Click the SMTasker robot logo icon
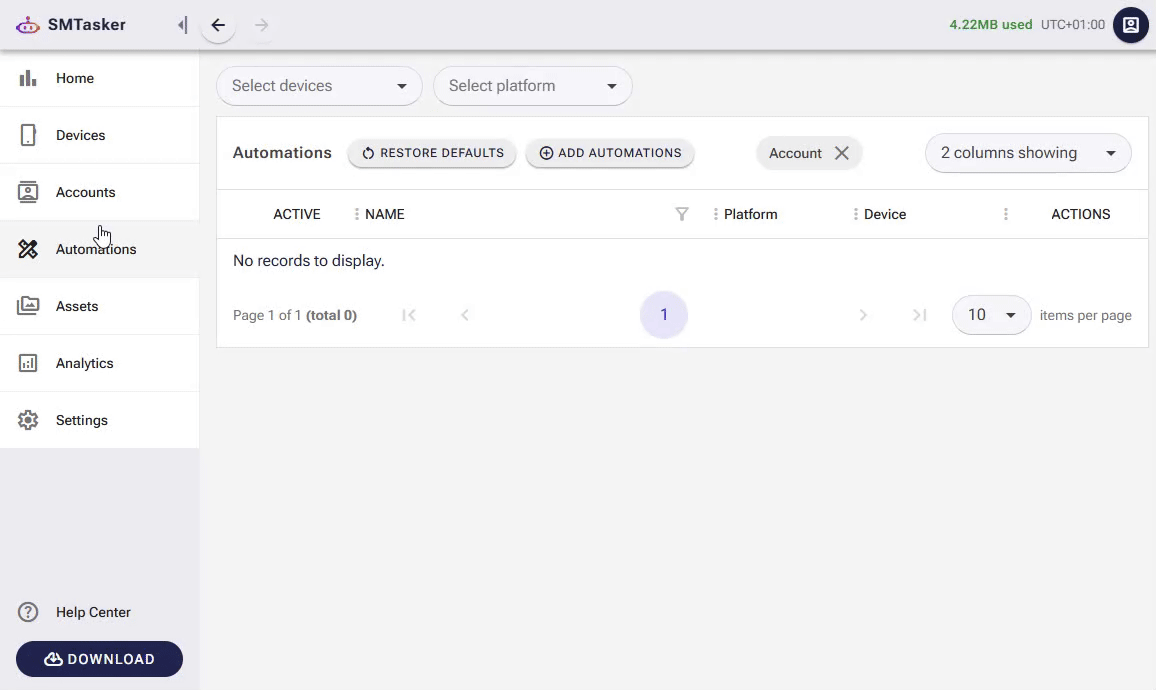Image resolution: width=1156 pixels, height=690 pixels. (x=28, y=25)
